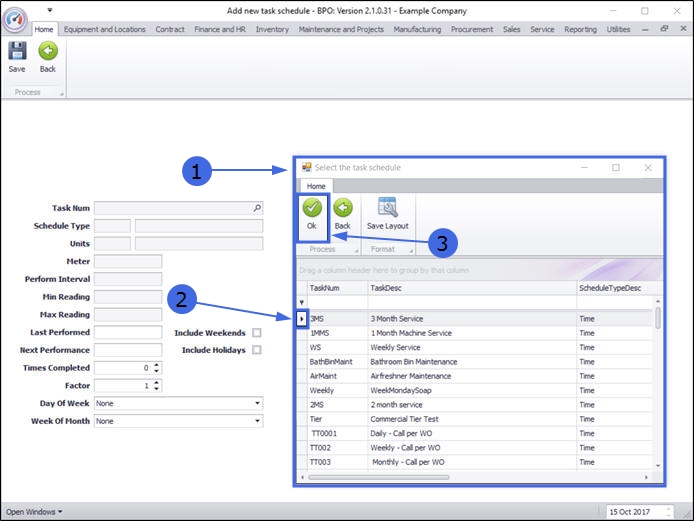Screen dimensions: 694x521
Task: Open the Inventory ribbon tab
Action: pyautogui.click(x=272, y=29)
